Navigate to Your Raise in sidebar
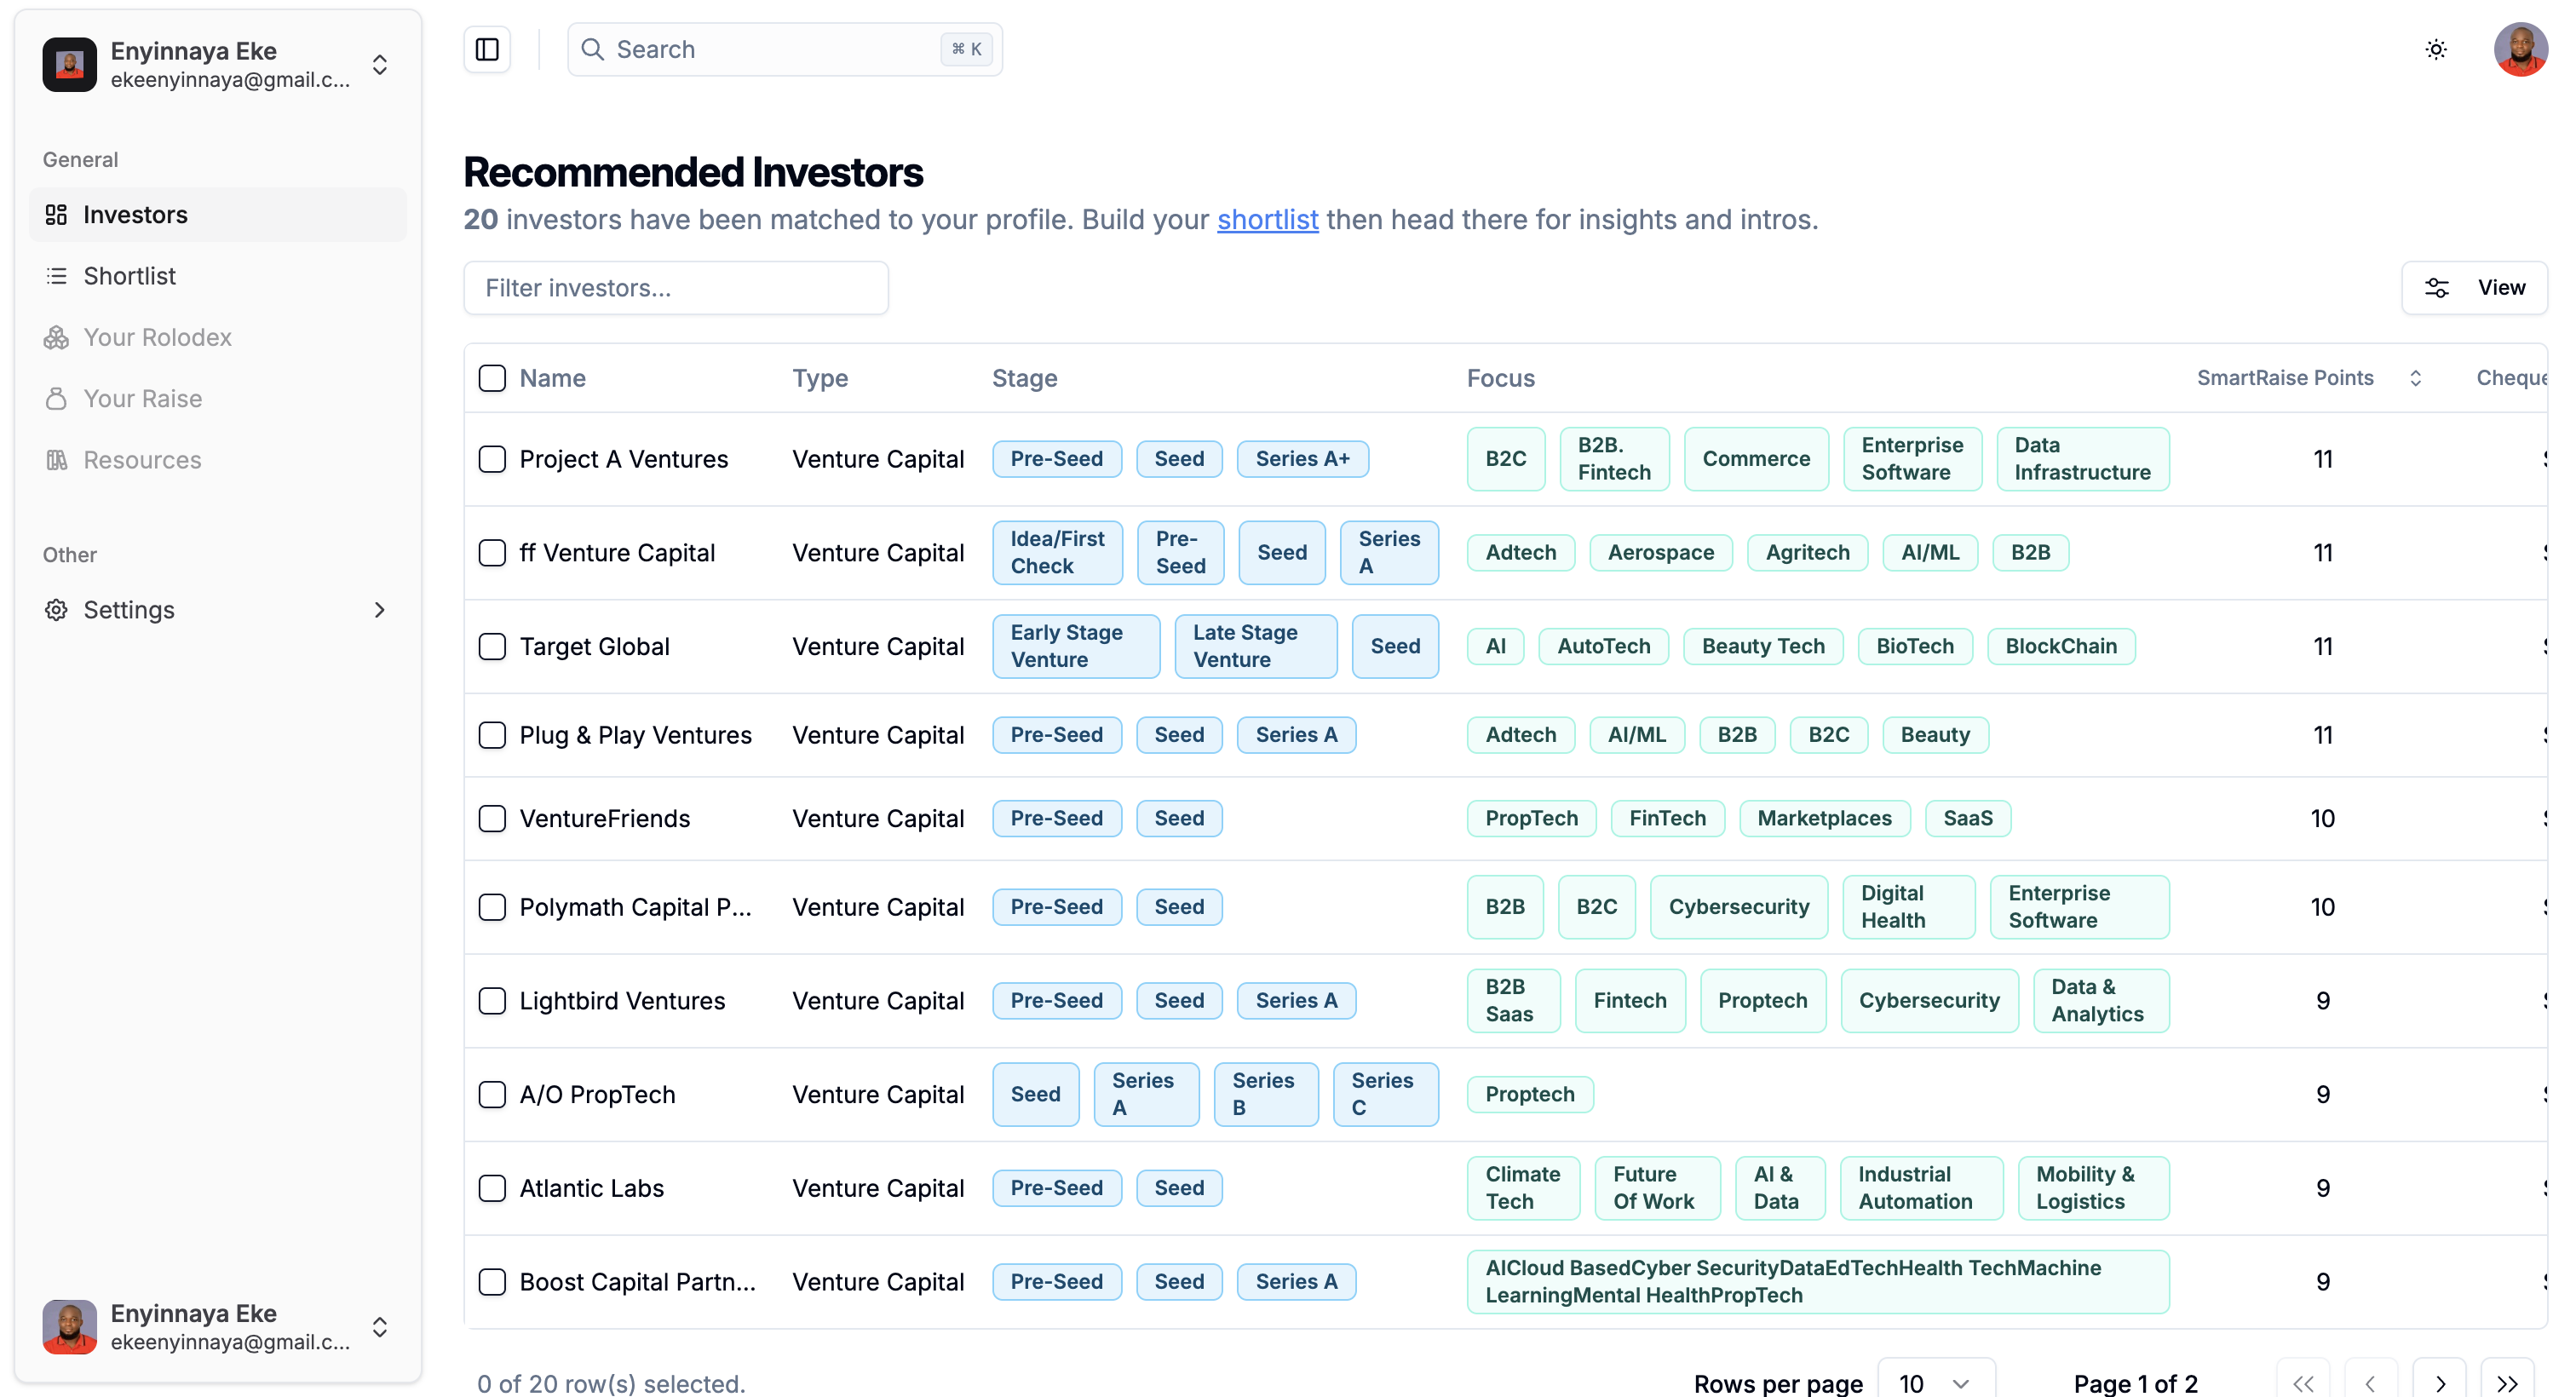This screenshot has height=1397, width=2576. click(142, 399)
